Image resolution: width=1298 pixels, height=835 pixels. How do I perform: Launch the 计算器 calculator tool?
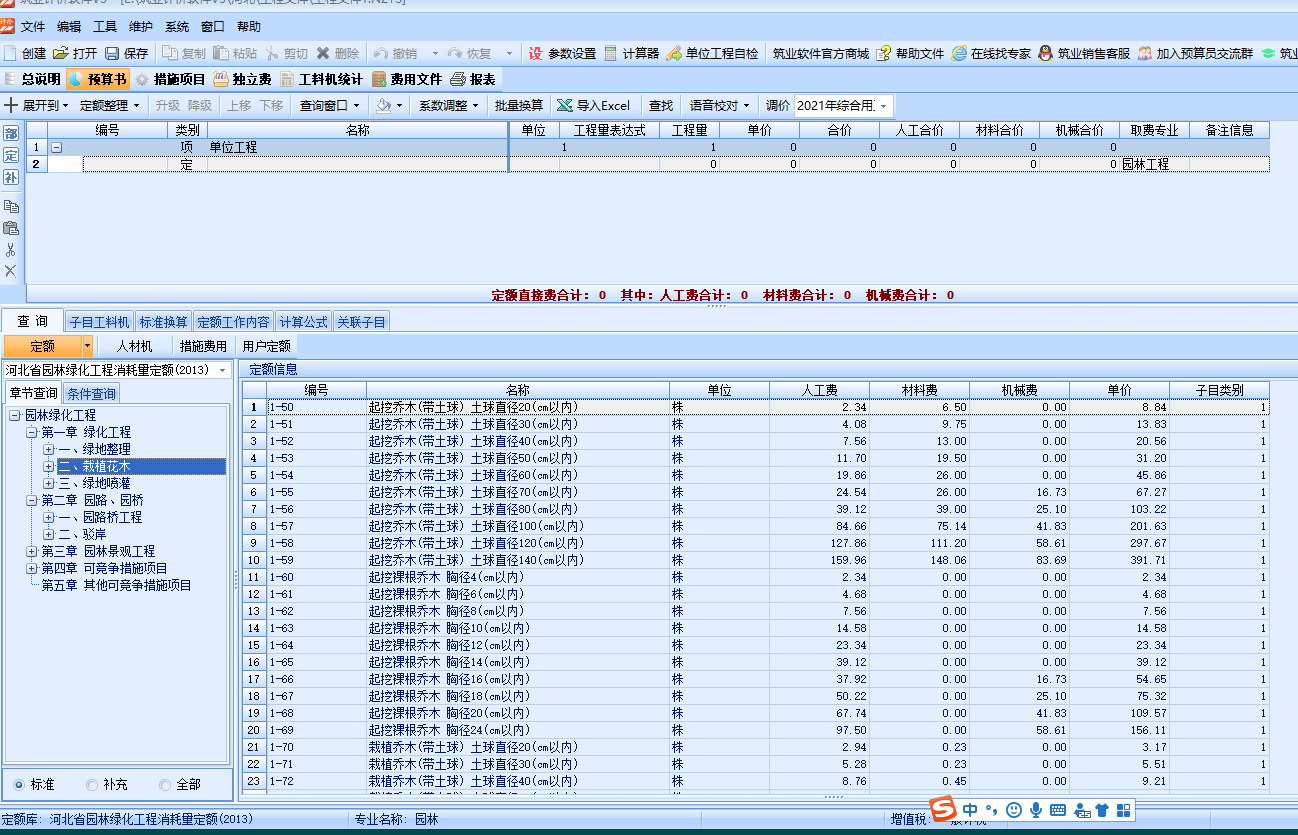tap(631, 53)
